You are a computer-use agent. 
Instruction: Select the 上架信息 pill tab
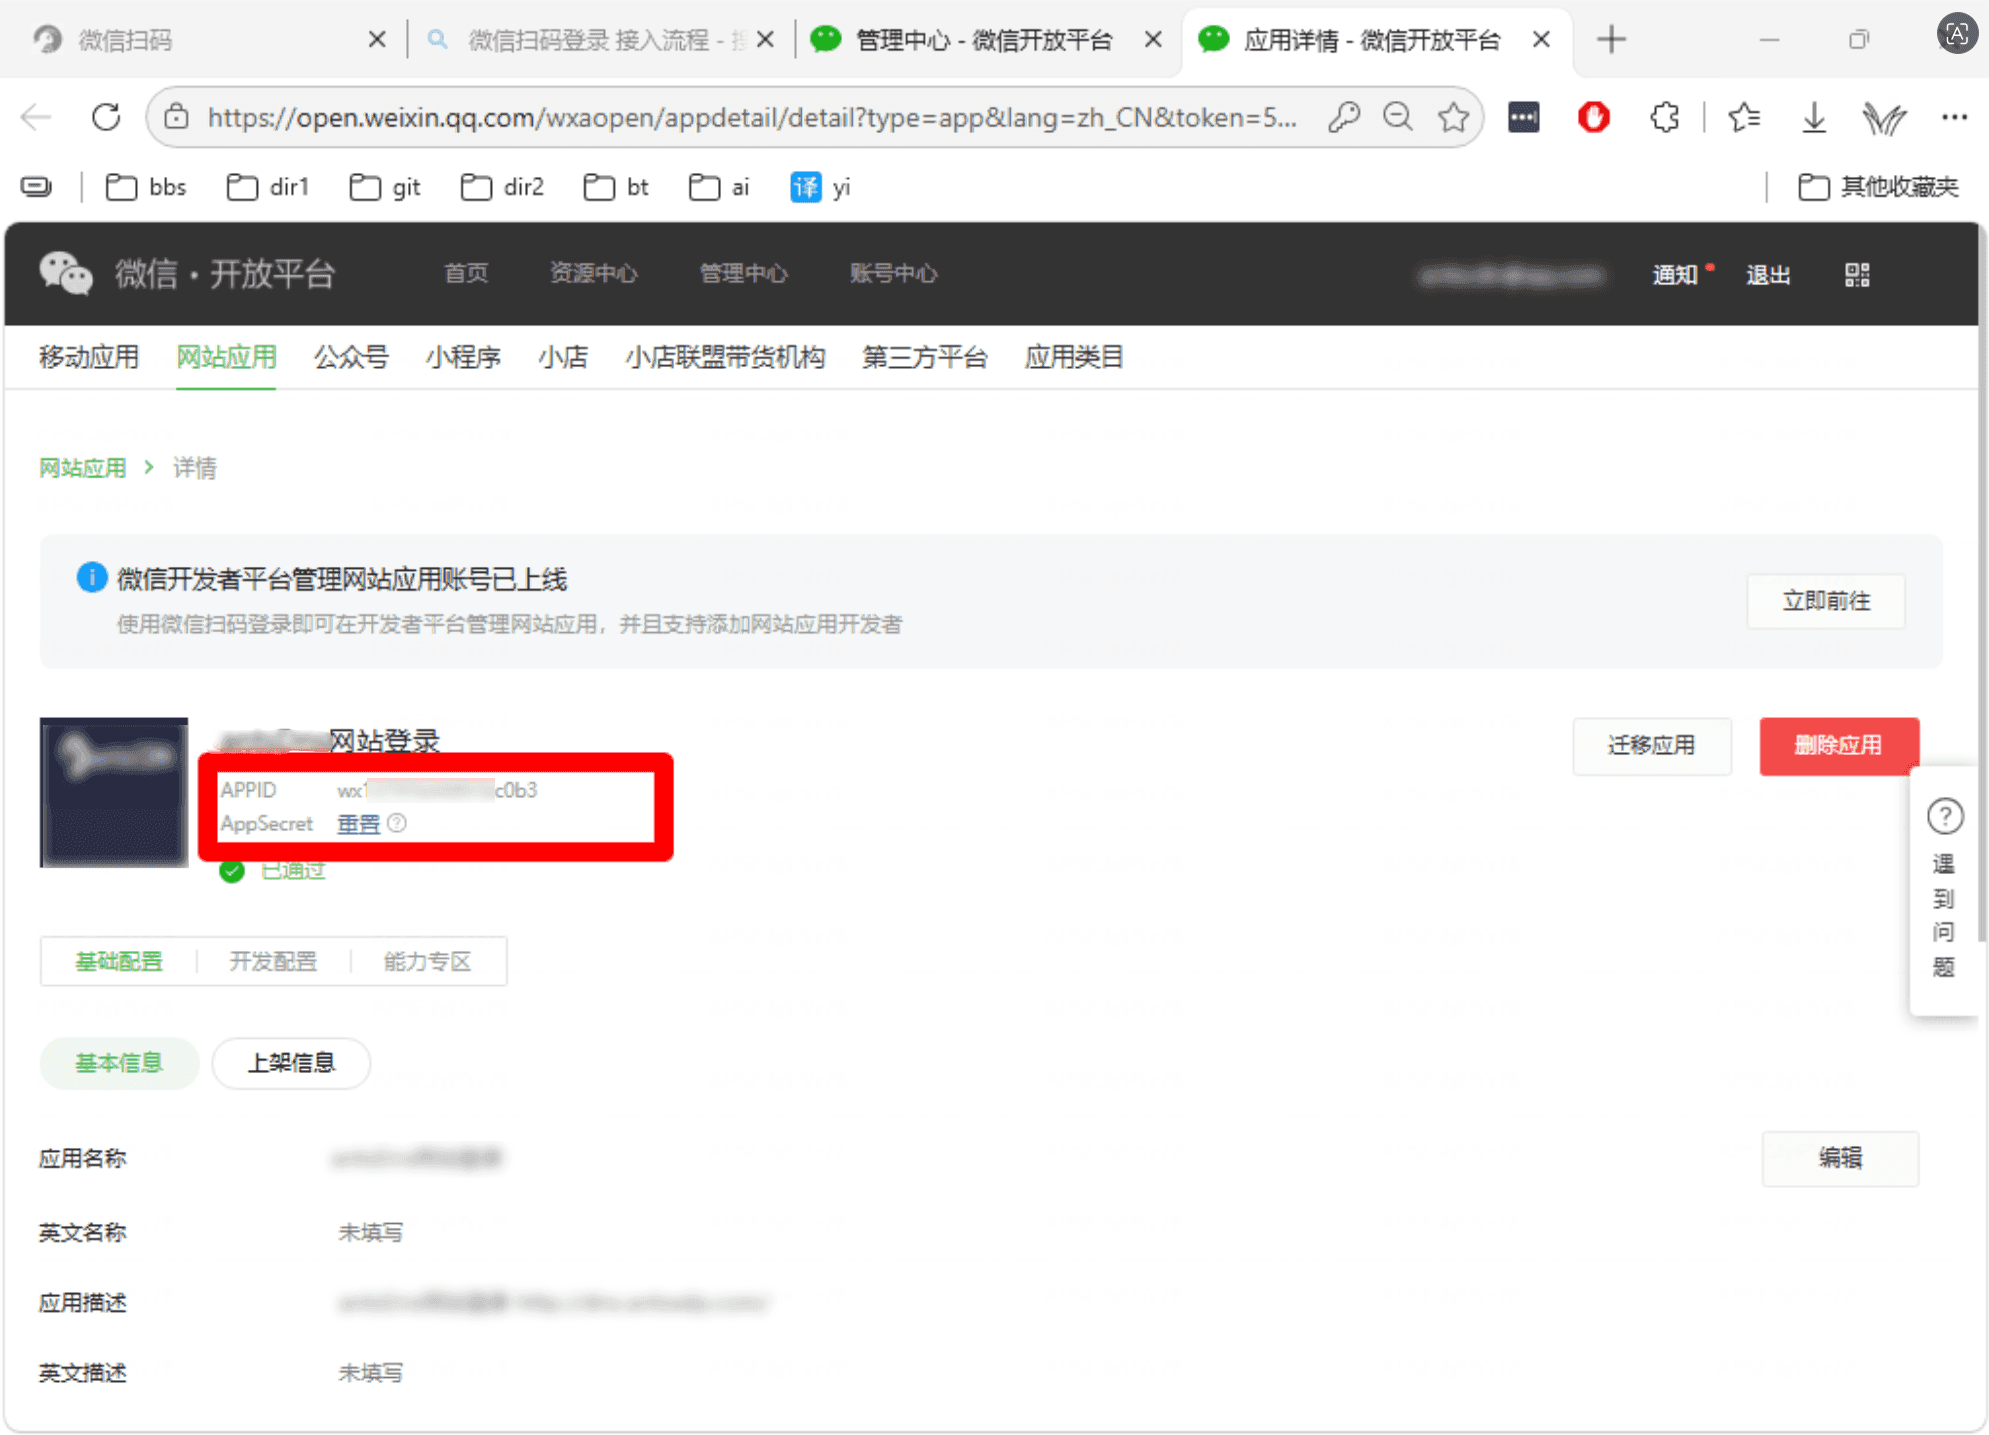pos(291,1062)
